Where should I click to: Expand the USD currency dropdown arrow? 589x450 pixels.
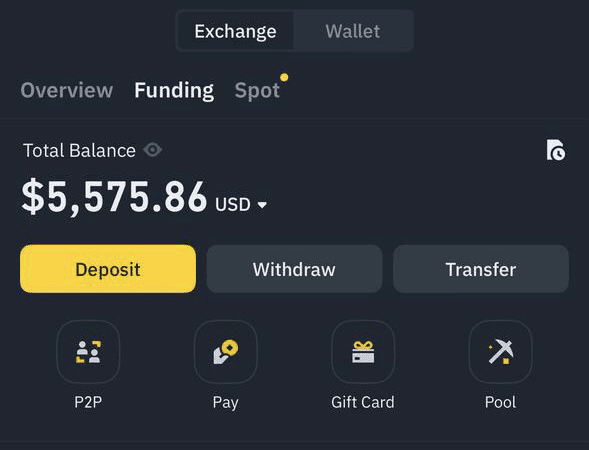coord(262,205)
